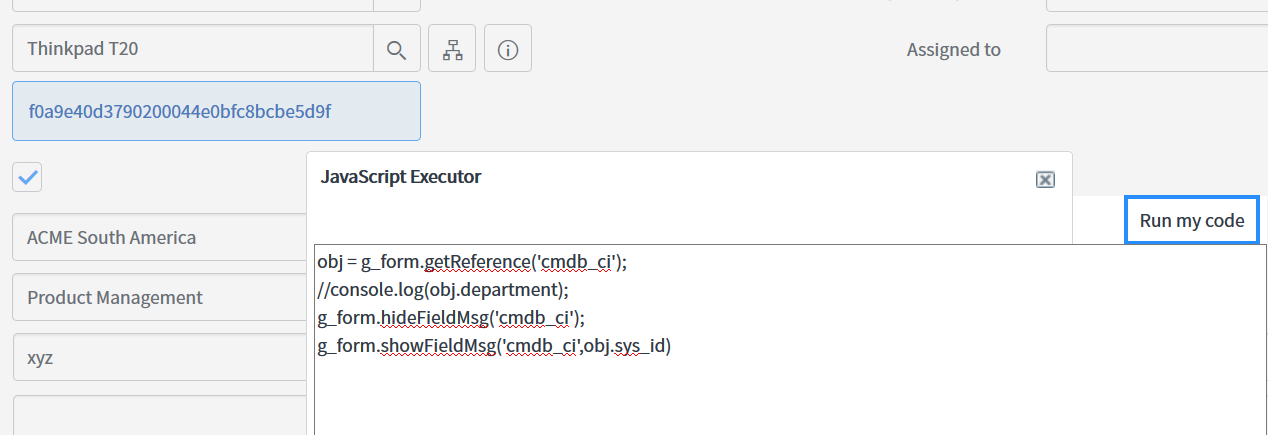Click the Run my code button
The image size is (1268, 435).
click(1192, 220)
